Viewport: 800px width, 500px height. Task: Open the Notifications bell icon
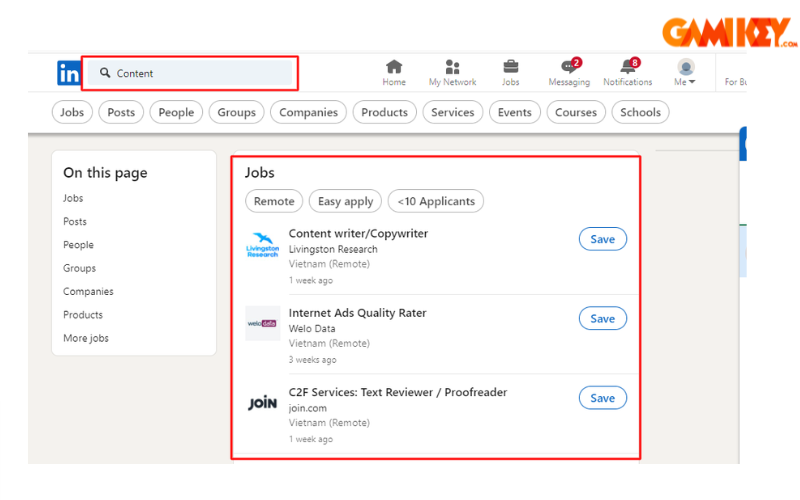tap(629, 66)
